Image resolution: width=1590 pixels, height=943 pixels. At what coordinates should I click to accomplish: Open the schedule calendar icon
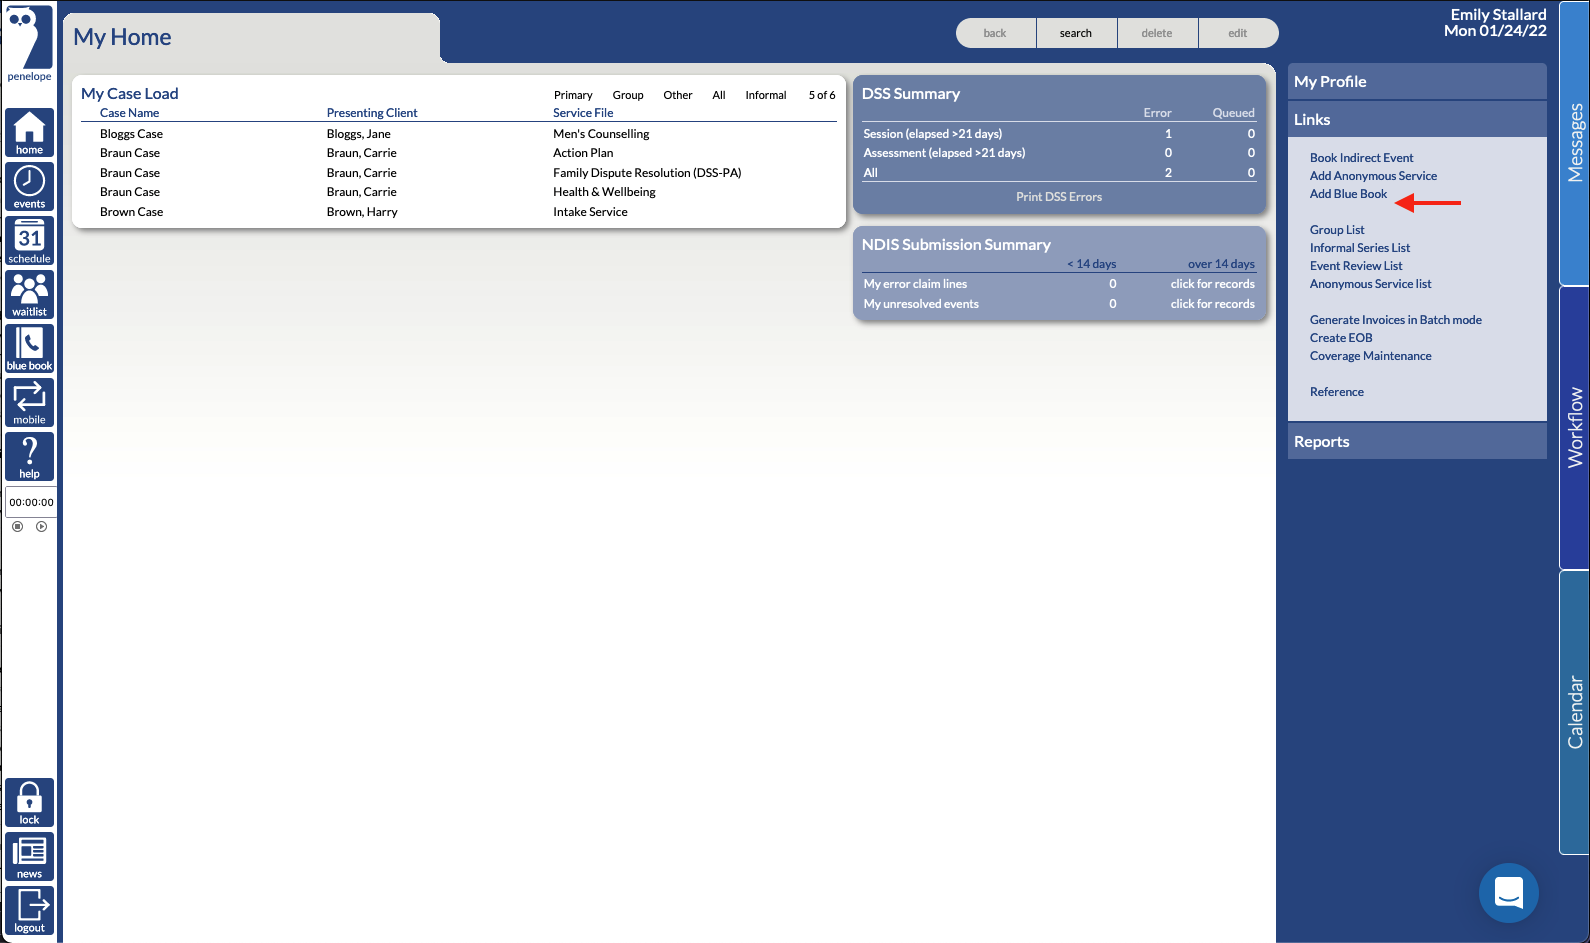pyautogui.click(x=29, y=241)
